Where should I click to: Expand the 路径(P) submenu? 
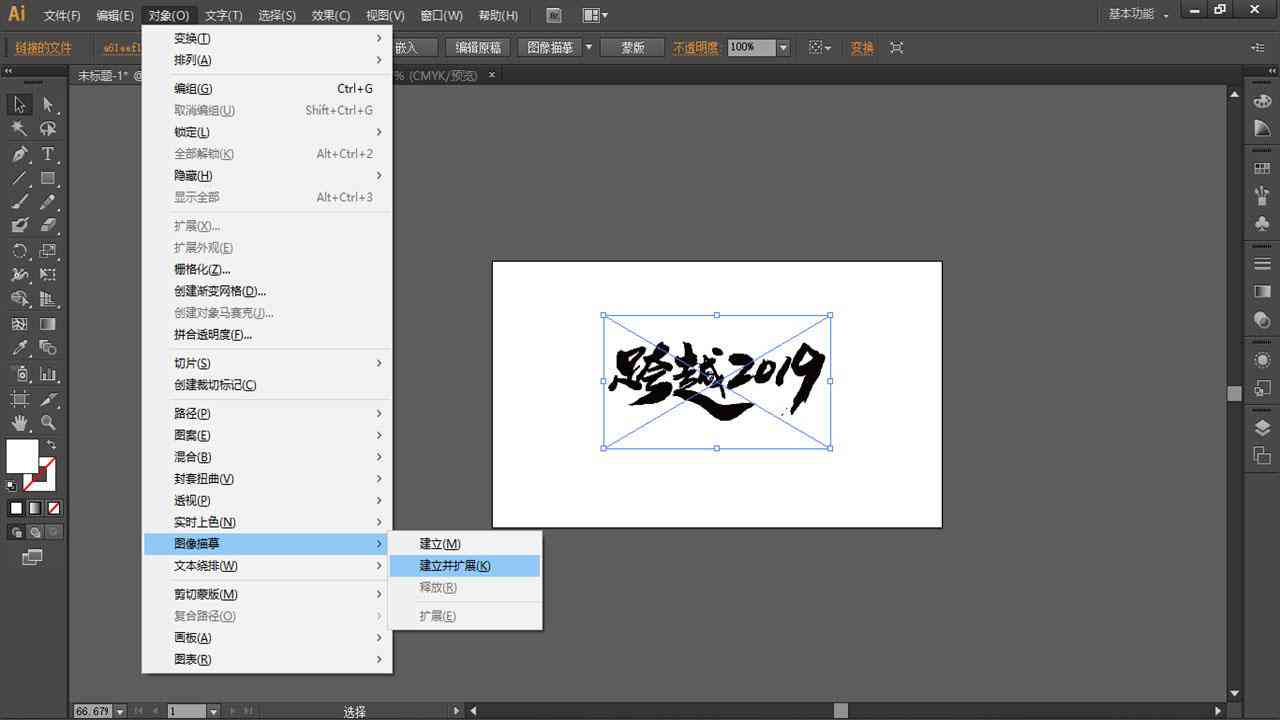point(267,413)
